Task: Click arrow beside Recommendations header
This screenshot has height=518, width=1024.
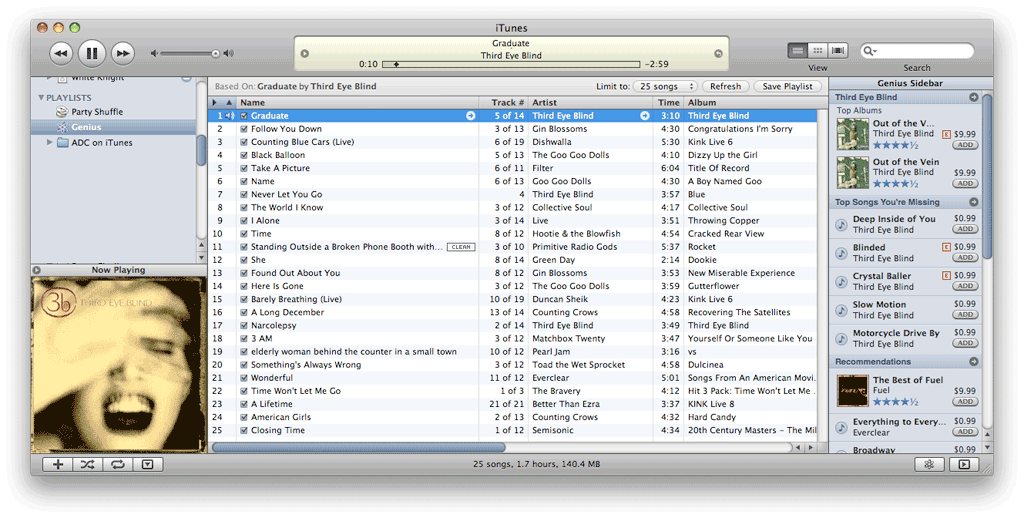Action: (974, 362)
